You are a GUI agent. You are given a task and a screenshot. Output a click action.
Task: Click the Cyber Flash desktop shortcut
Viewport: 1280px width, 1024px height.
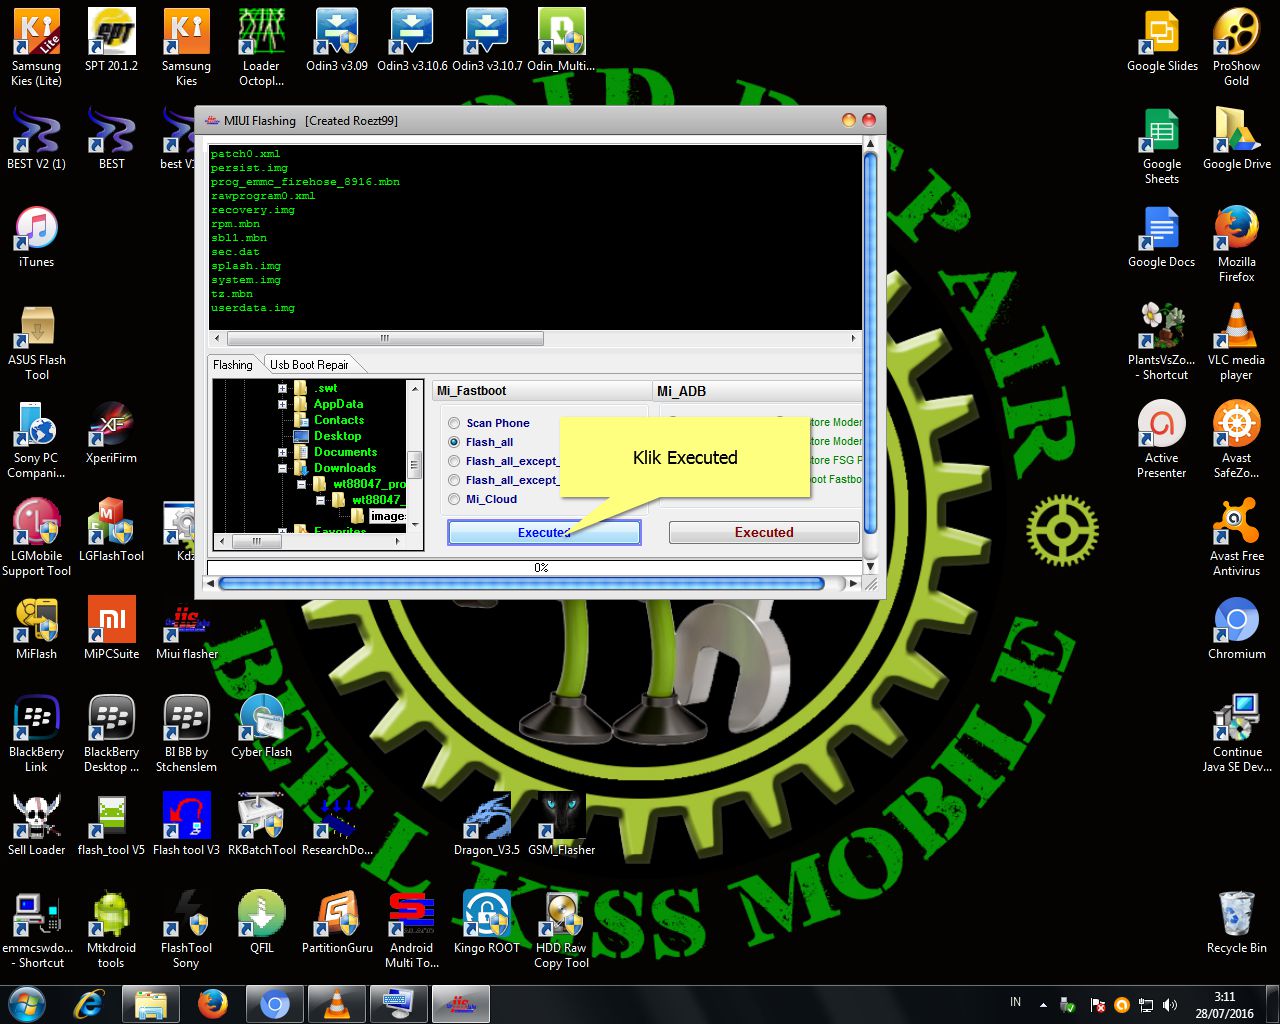tap(261, 727)
